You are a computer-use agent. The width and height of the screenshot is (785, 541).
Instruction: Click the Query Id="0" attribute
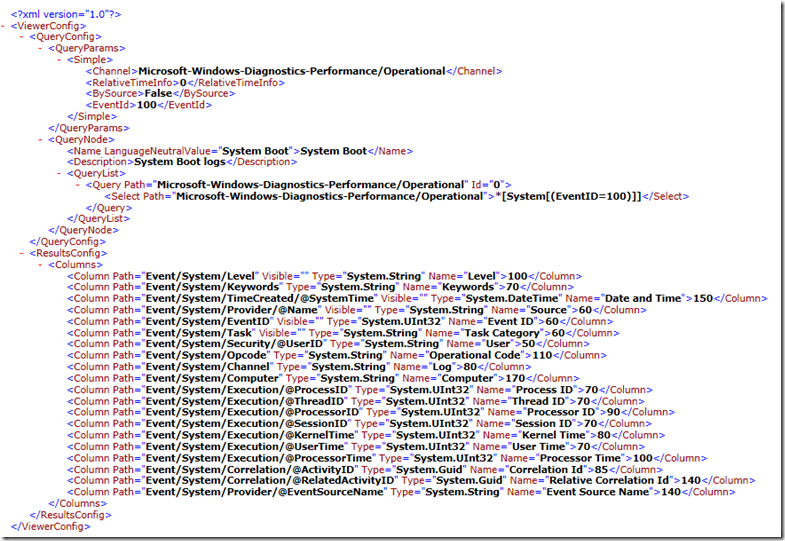488,185
